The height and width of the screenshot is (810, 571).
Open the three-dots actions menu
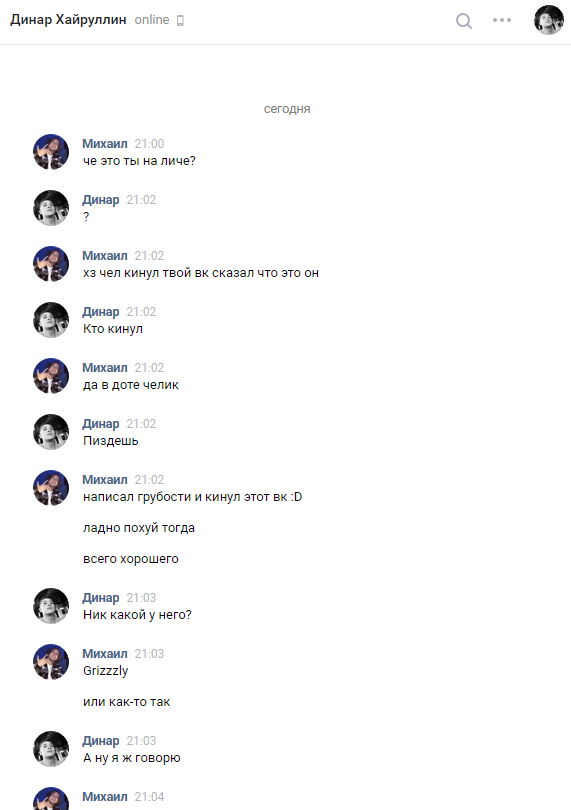[502, 20]
